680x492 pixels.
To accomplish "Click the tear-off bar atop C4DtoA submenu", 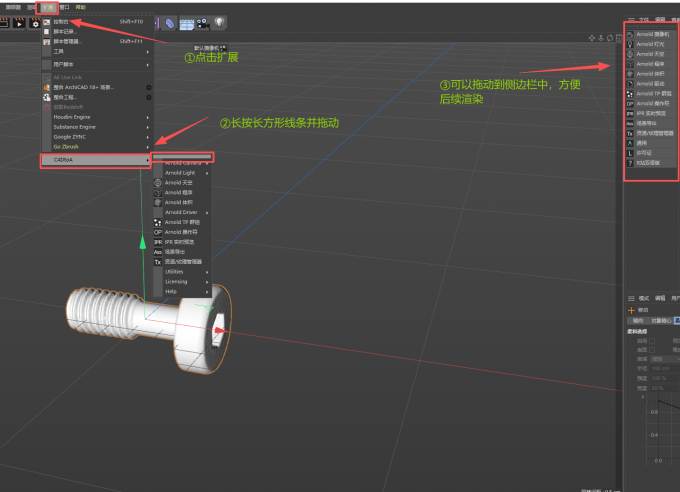I will 183,157.
